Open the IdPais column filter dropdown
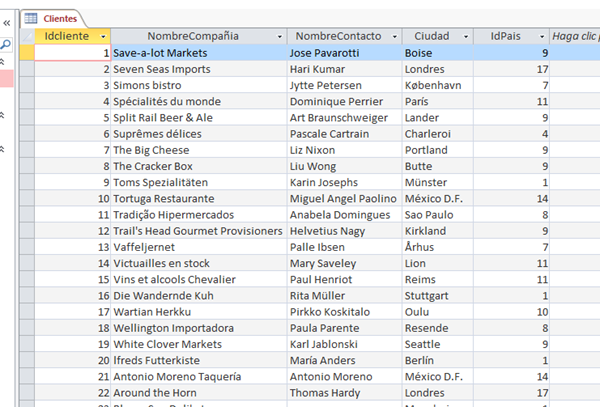 click(542, 37)
